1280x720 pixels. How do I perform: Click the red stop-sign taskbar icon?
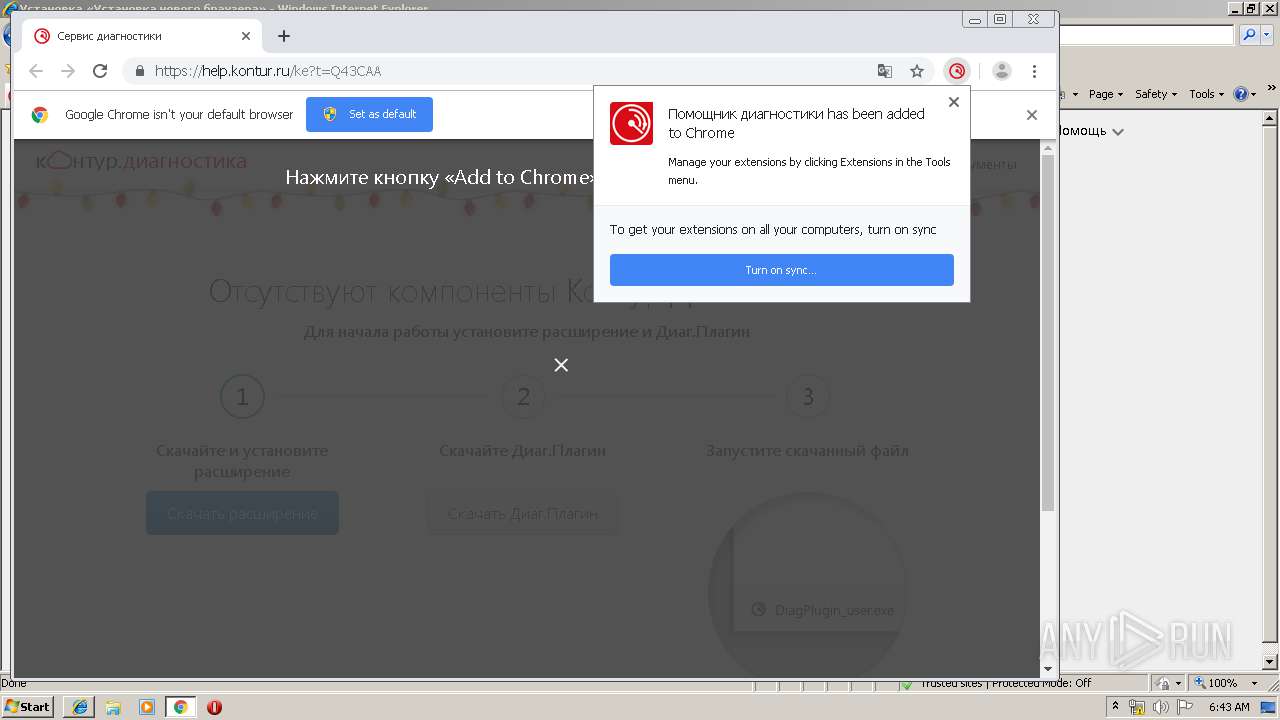(x=214, y=707)
